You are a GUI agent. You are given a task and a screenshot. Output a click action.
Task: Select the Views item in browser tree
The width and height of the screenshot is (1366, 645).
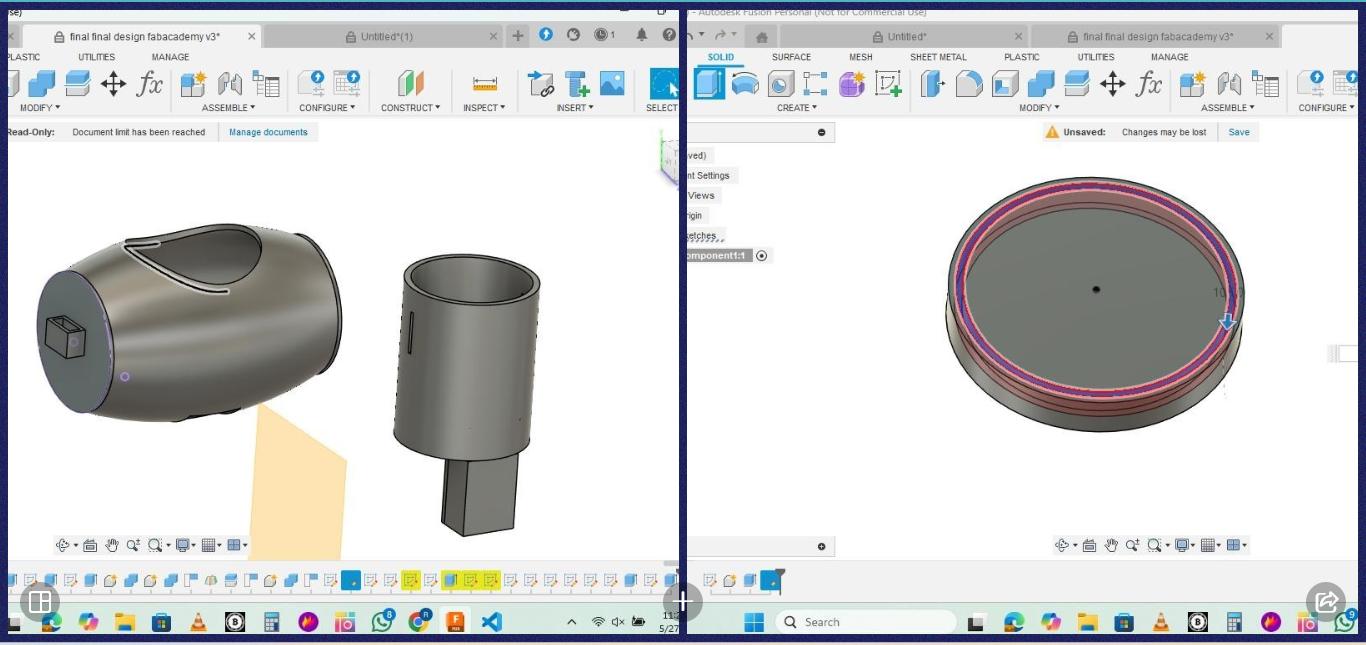[x=700, y=196]
